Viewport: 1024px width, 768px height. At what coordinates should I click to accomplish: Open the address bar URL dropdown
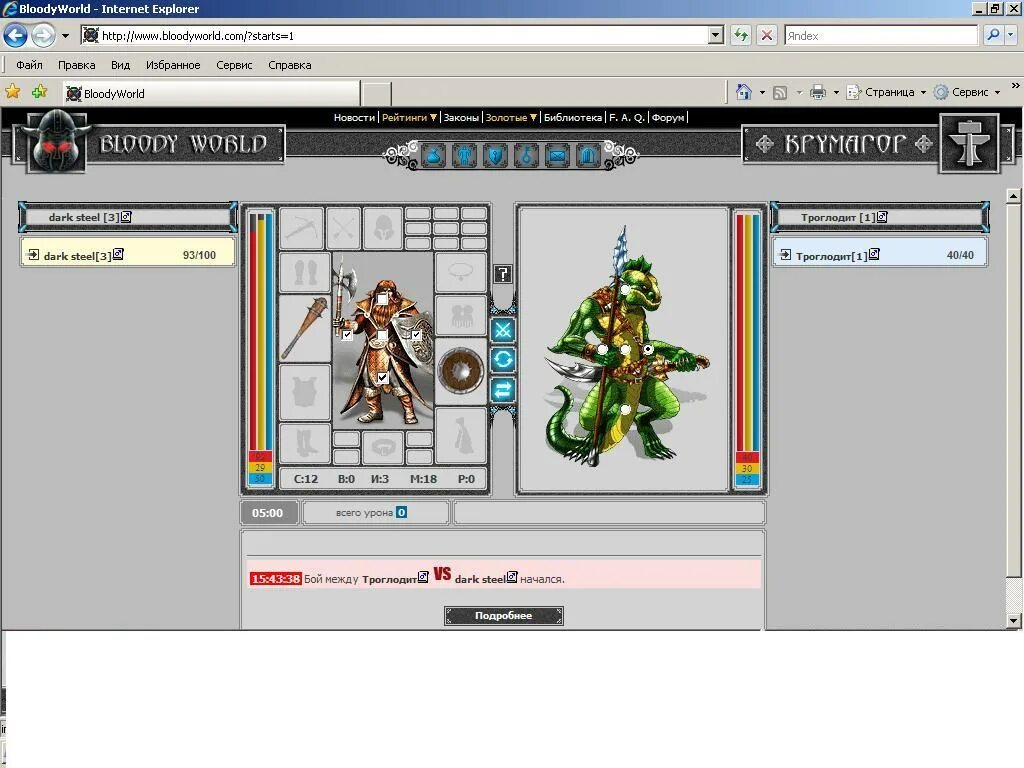coord(716,35)
